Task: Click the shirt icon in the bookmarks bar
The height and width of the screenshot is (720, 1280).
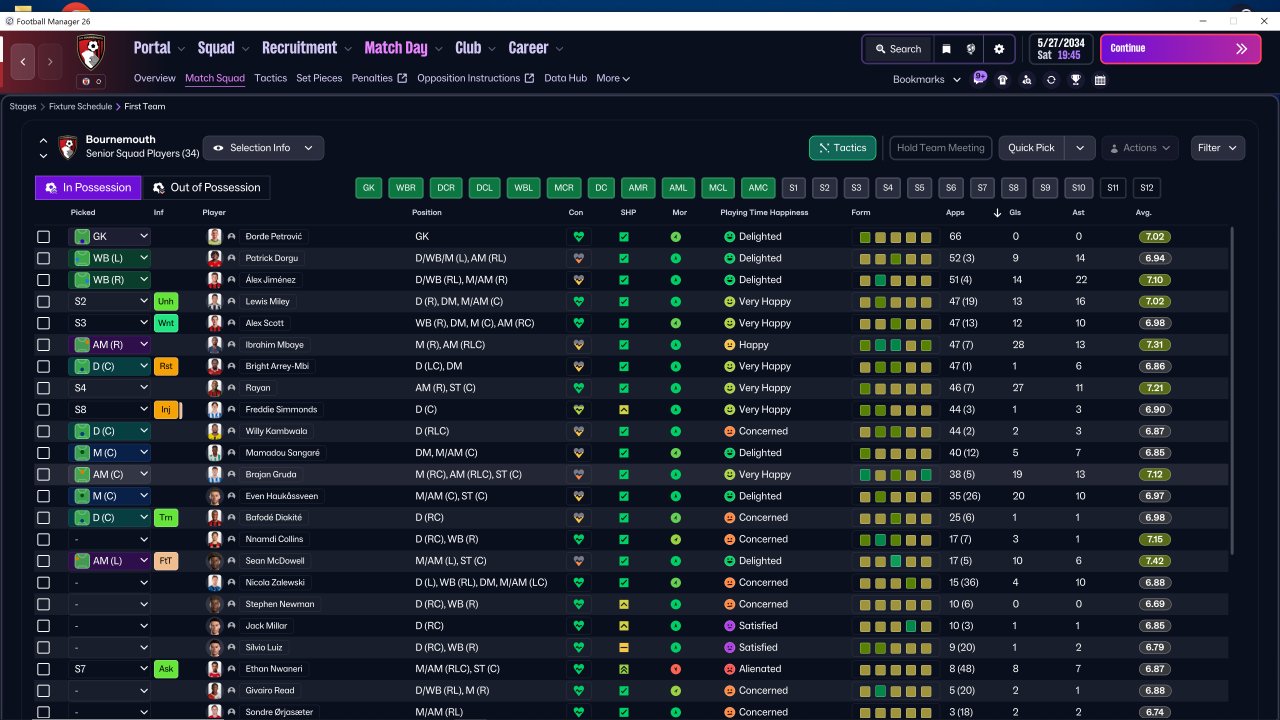Action: pyautogui.click(x=1003, y=80)
